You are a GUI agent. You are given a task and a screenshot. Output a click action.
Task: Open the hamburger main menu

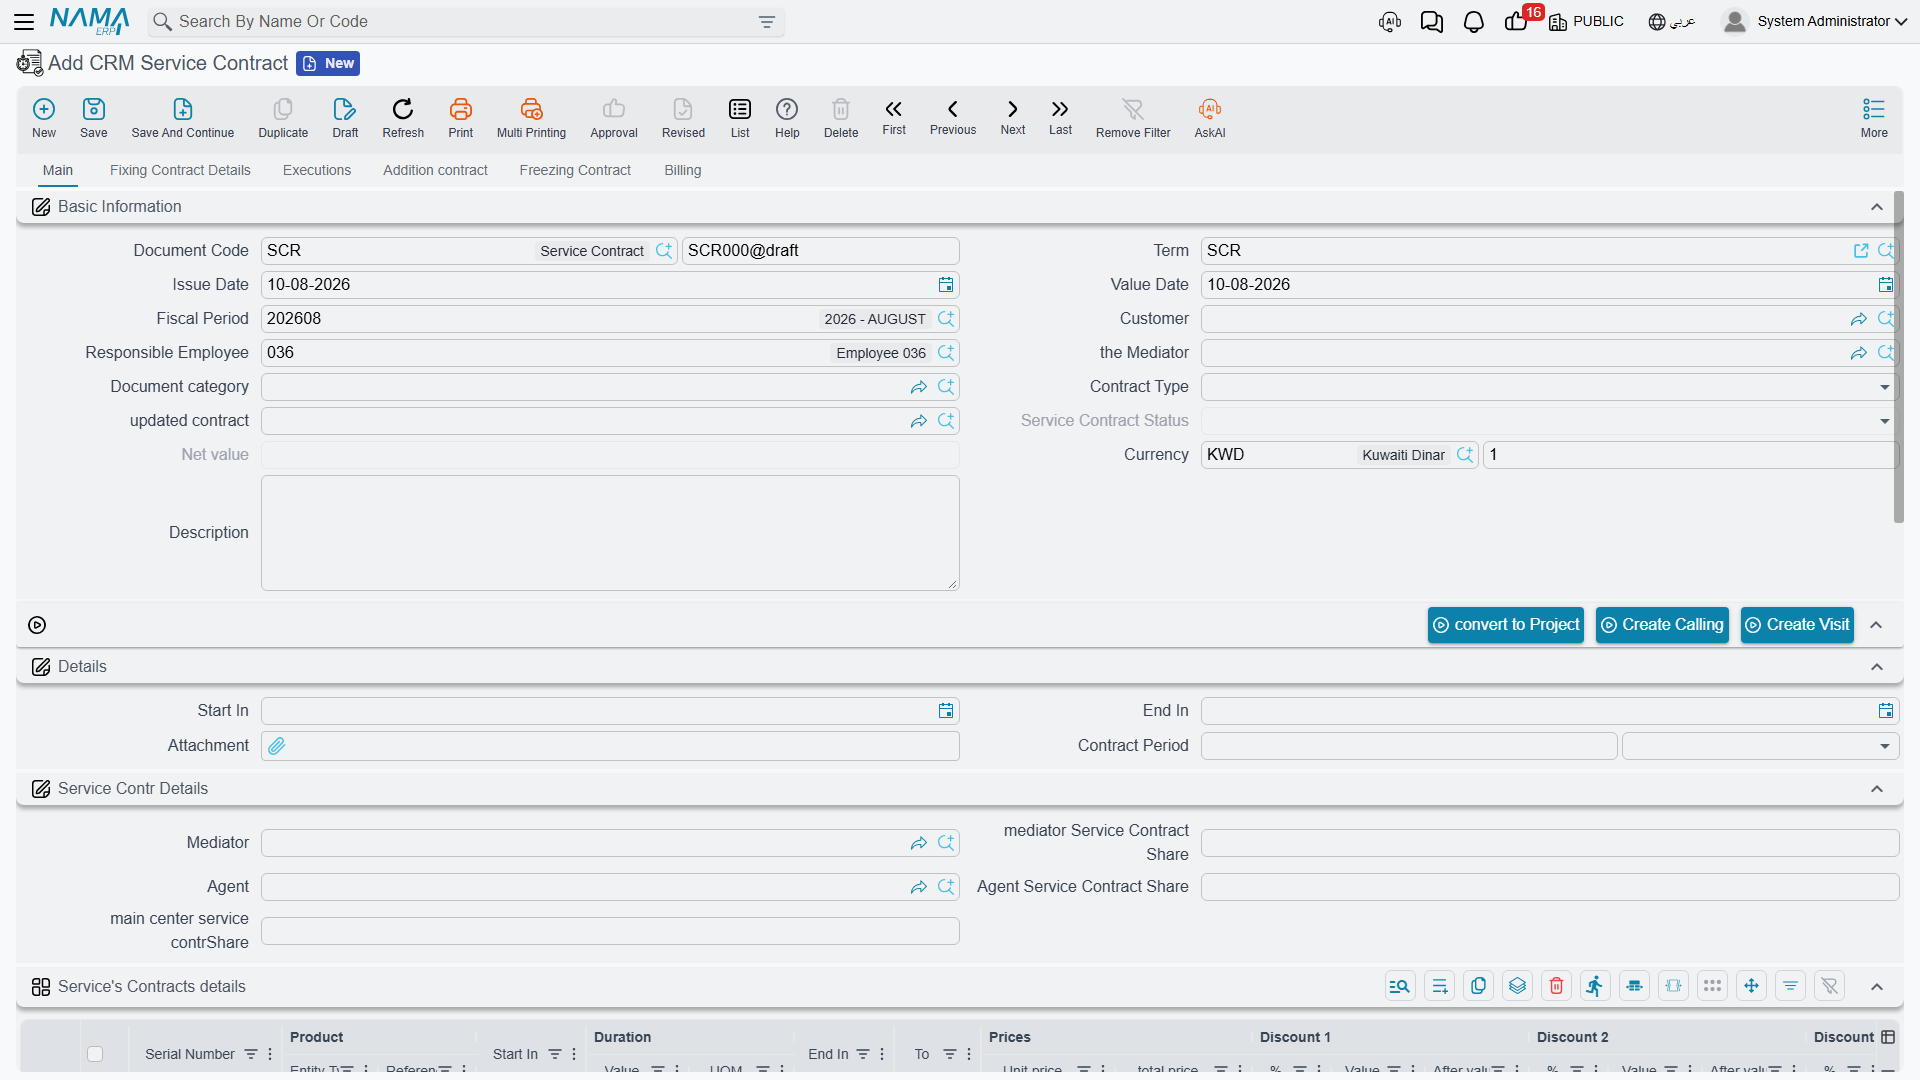click(x=24, y=21)
